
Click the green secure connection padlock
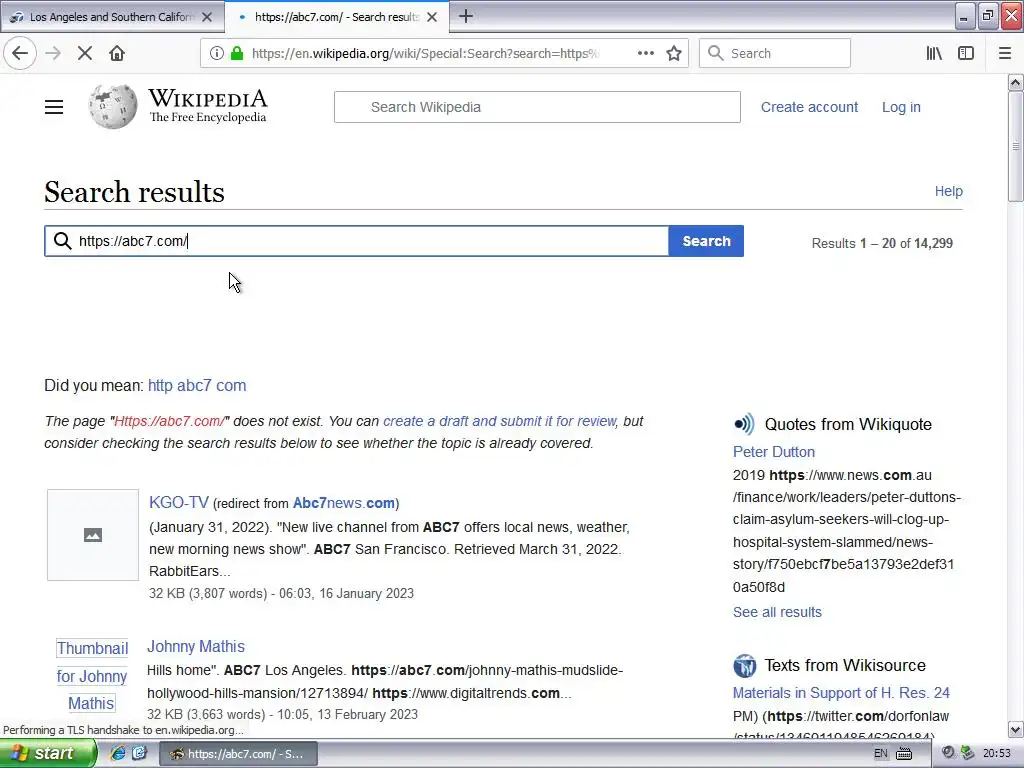click(237, 53)
